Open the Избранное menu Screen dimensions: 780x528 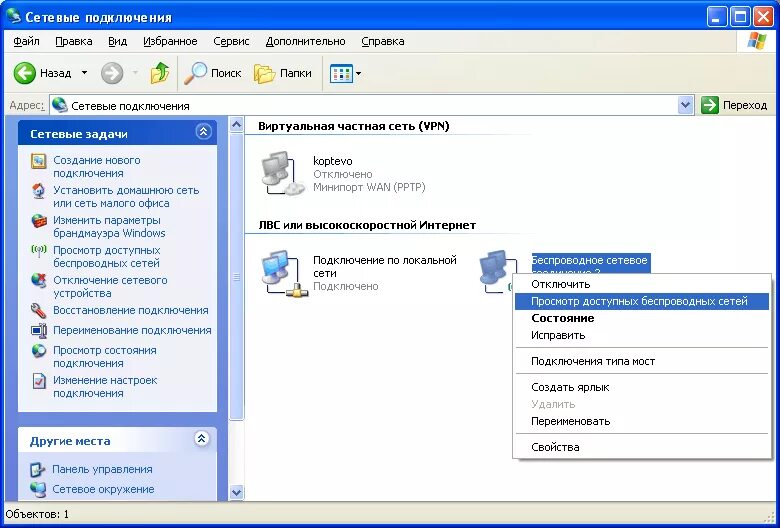click(170, 41)
